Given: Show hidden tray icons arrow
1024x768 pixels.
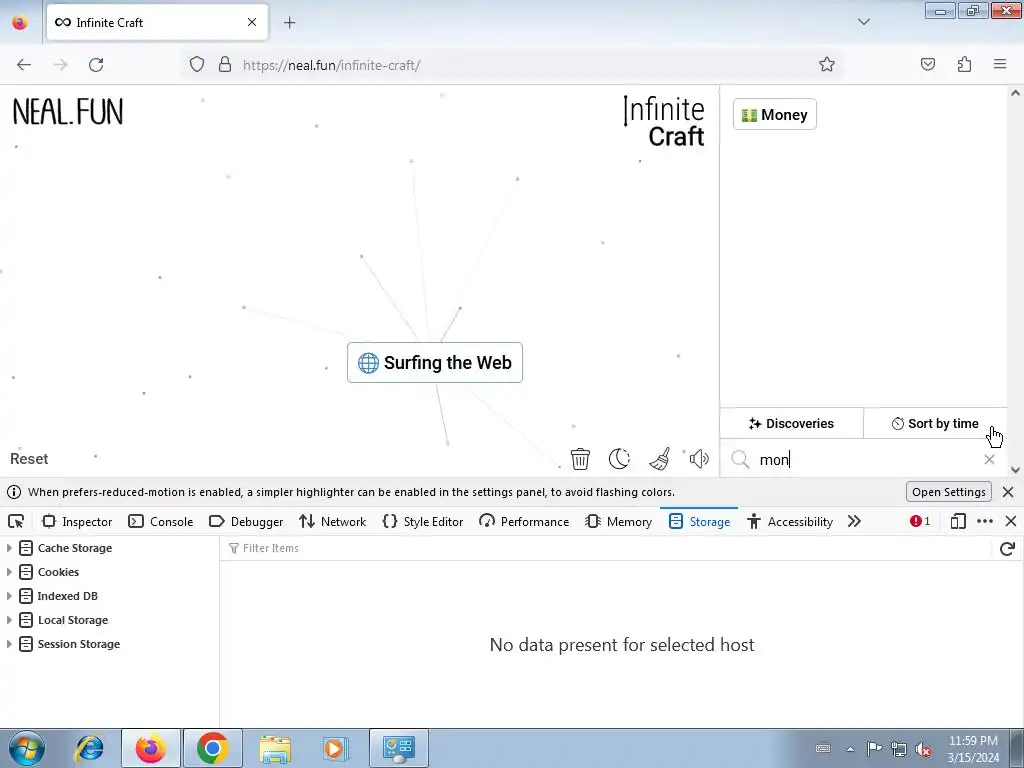Looking at the screenshot, I should tap(850, 749).
